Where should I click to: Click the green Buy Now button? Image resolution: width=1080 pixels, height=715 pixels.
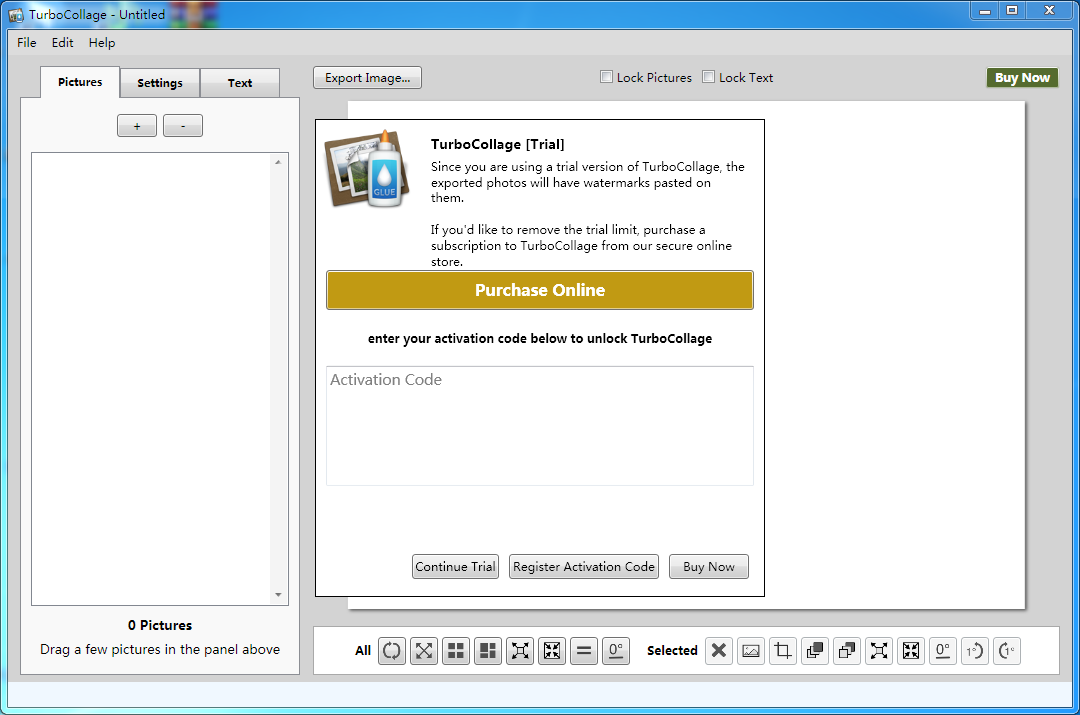tap(1022, 78)
